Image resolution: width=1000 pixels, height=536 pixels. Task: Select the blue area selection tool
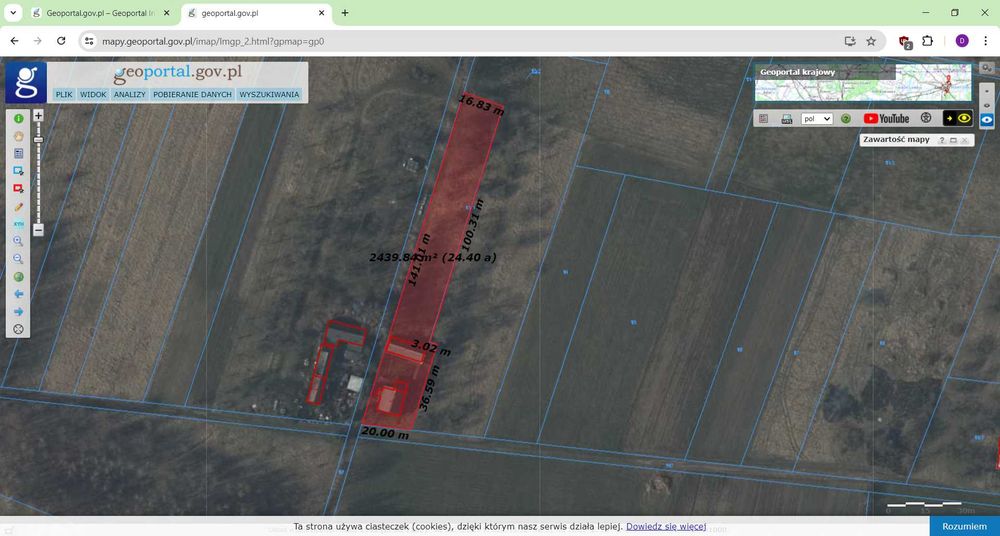pyautogui.click(x=18, y=171)
